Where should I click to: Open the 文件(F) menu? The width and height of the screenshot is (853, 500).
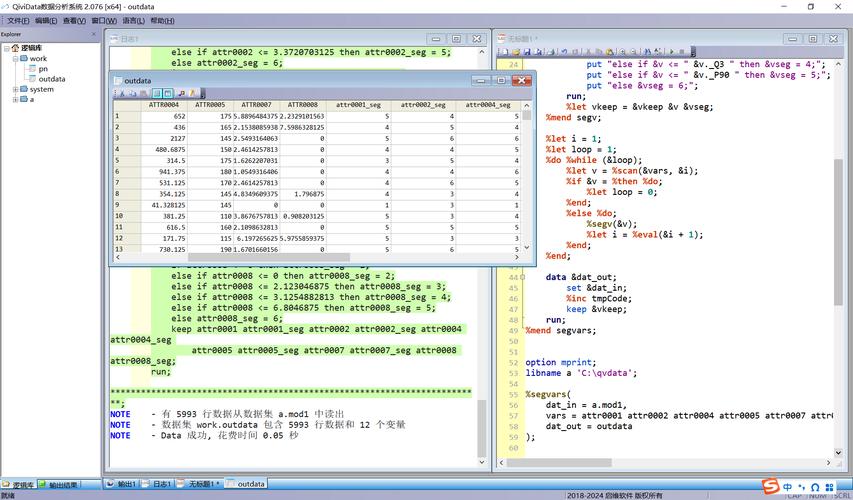(x=17, y=20)
